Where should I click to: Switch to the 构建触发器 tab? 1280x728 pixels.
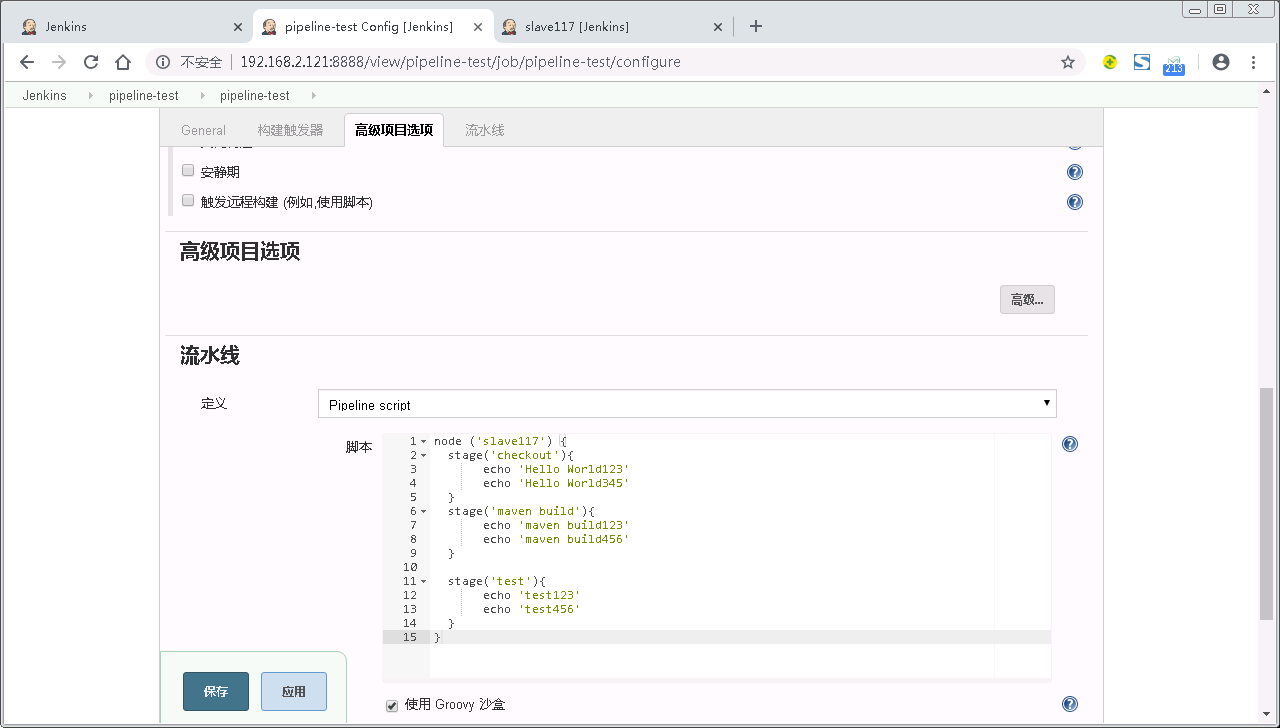(x=290, y=130)
